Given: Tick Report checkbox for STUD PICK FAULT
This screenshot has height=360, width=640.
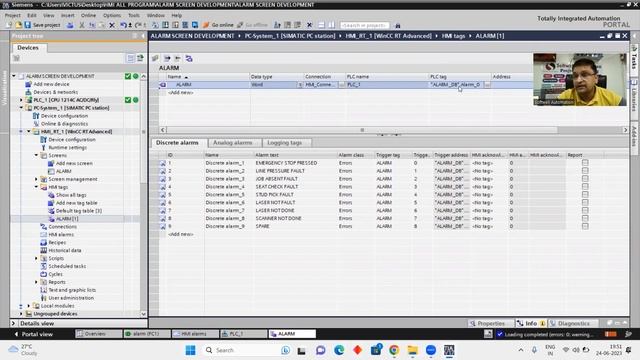Looking at the screenshot, I should (x=585, y=194).
